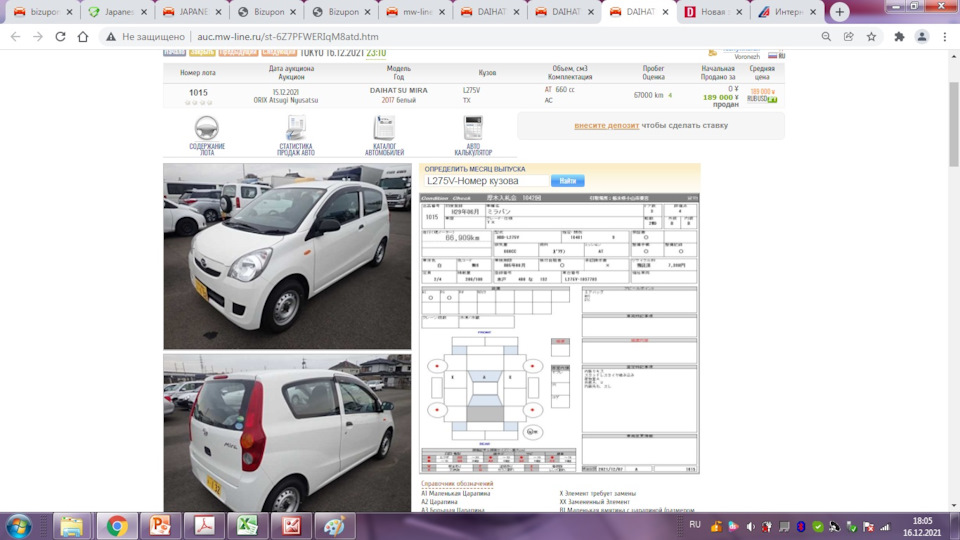The height and width of the screenshot is (540, 960).
Task: Click the RU keyboard language indicator
Action: (695, 525)
